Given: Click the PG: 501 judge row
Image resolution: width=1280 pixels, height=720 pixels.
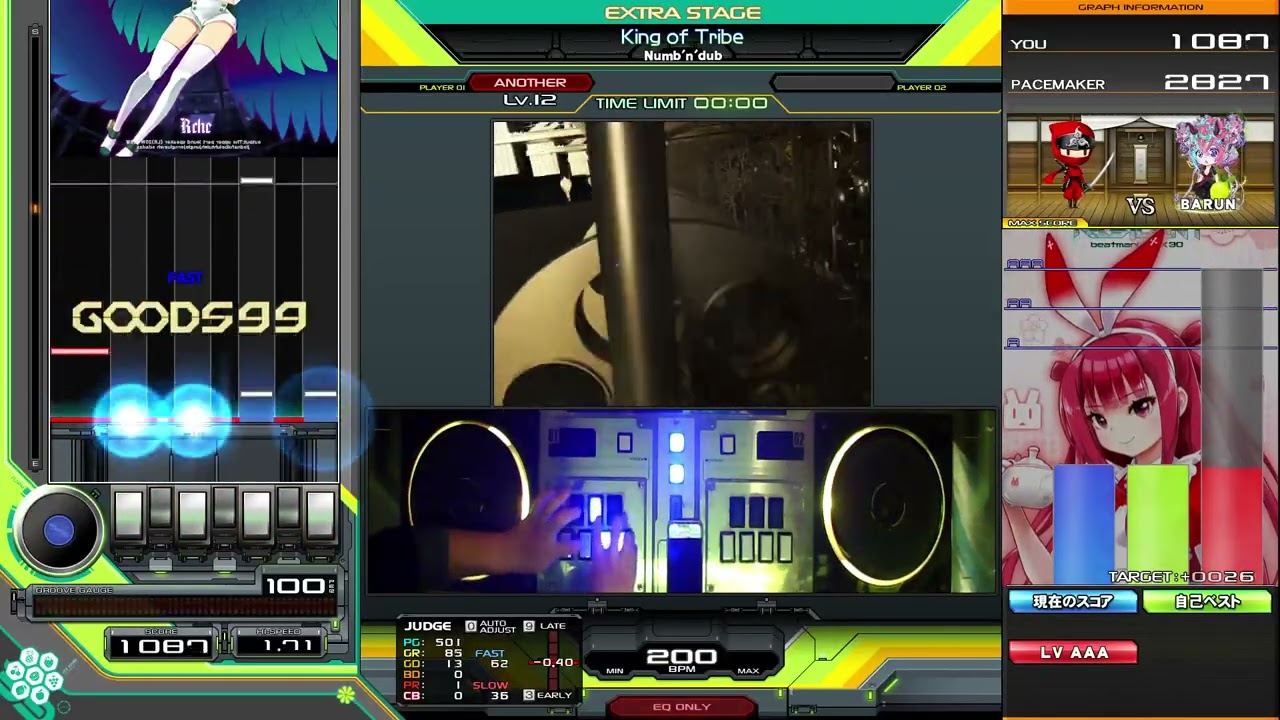Looking at the screenshot, I should (433, 642).
